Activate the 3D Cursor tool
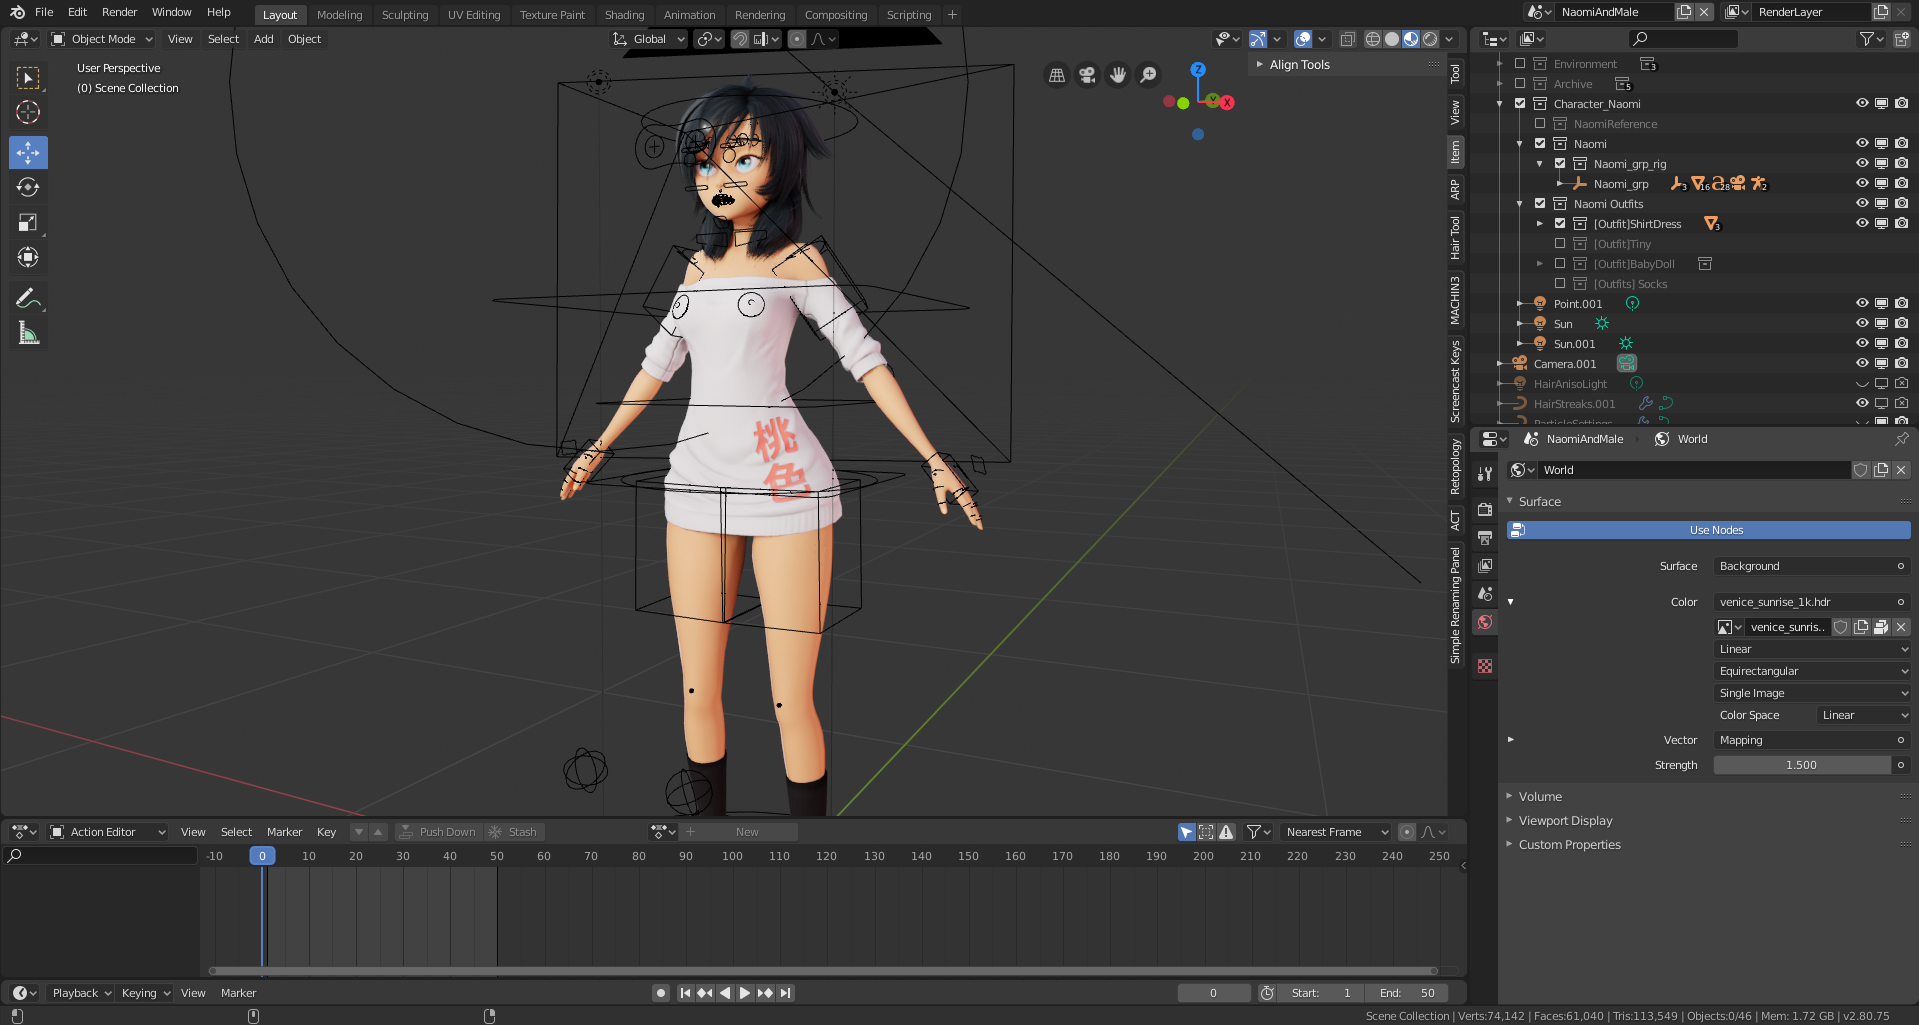 [28, 113]
